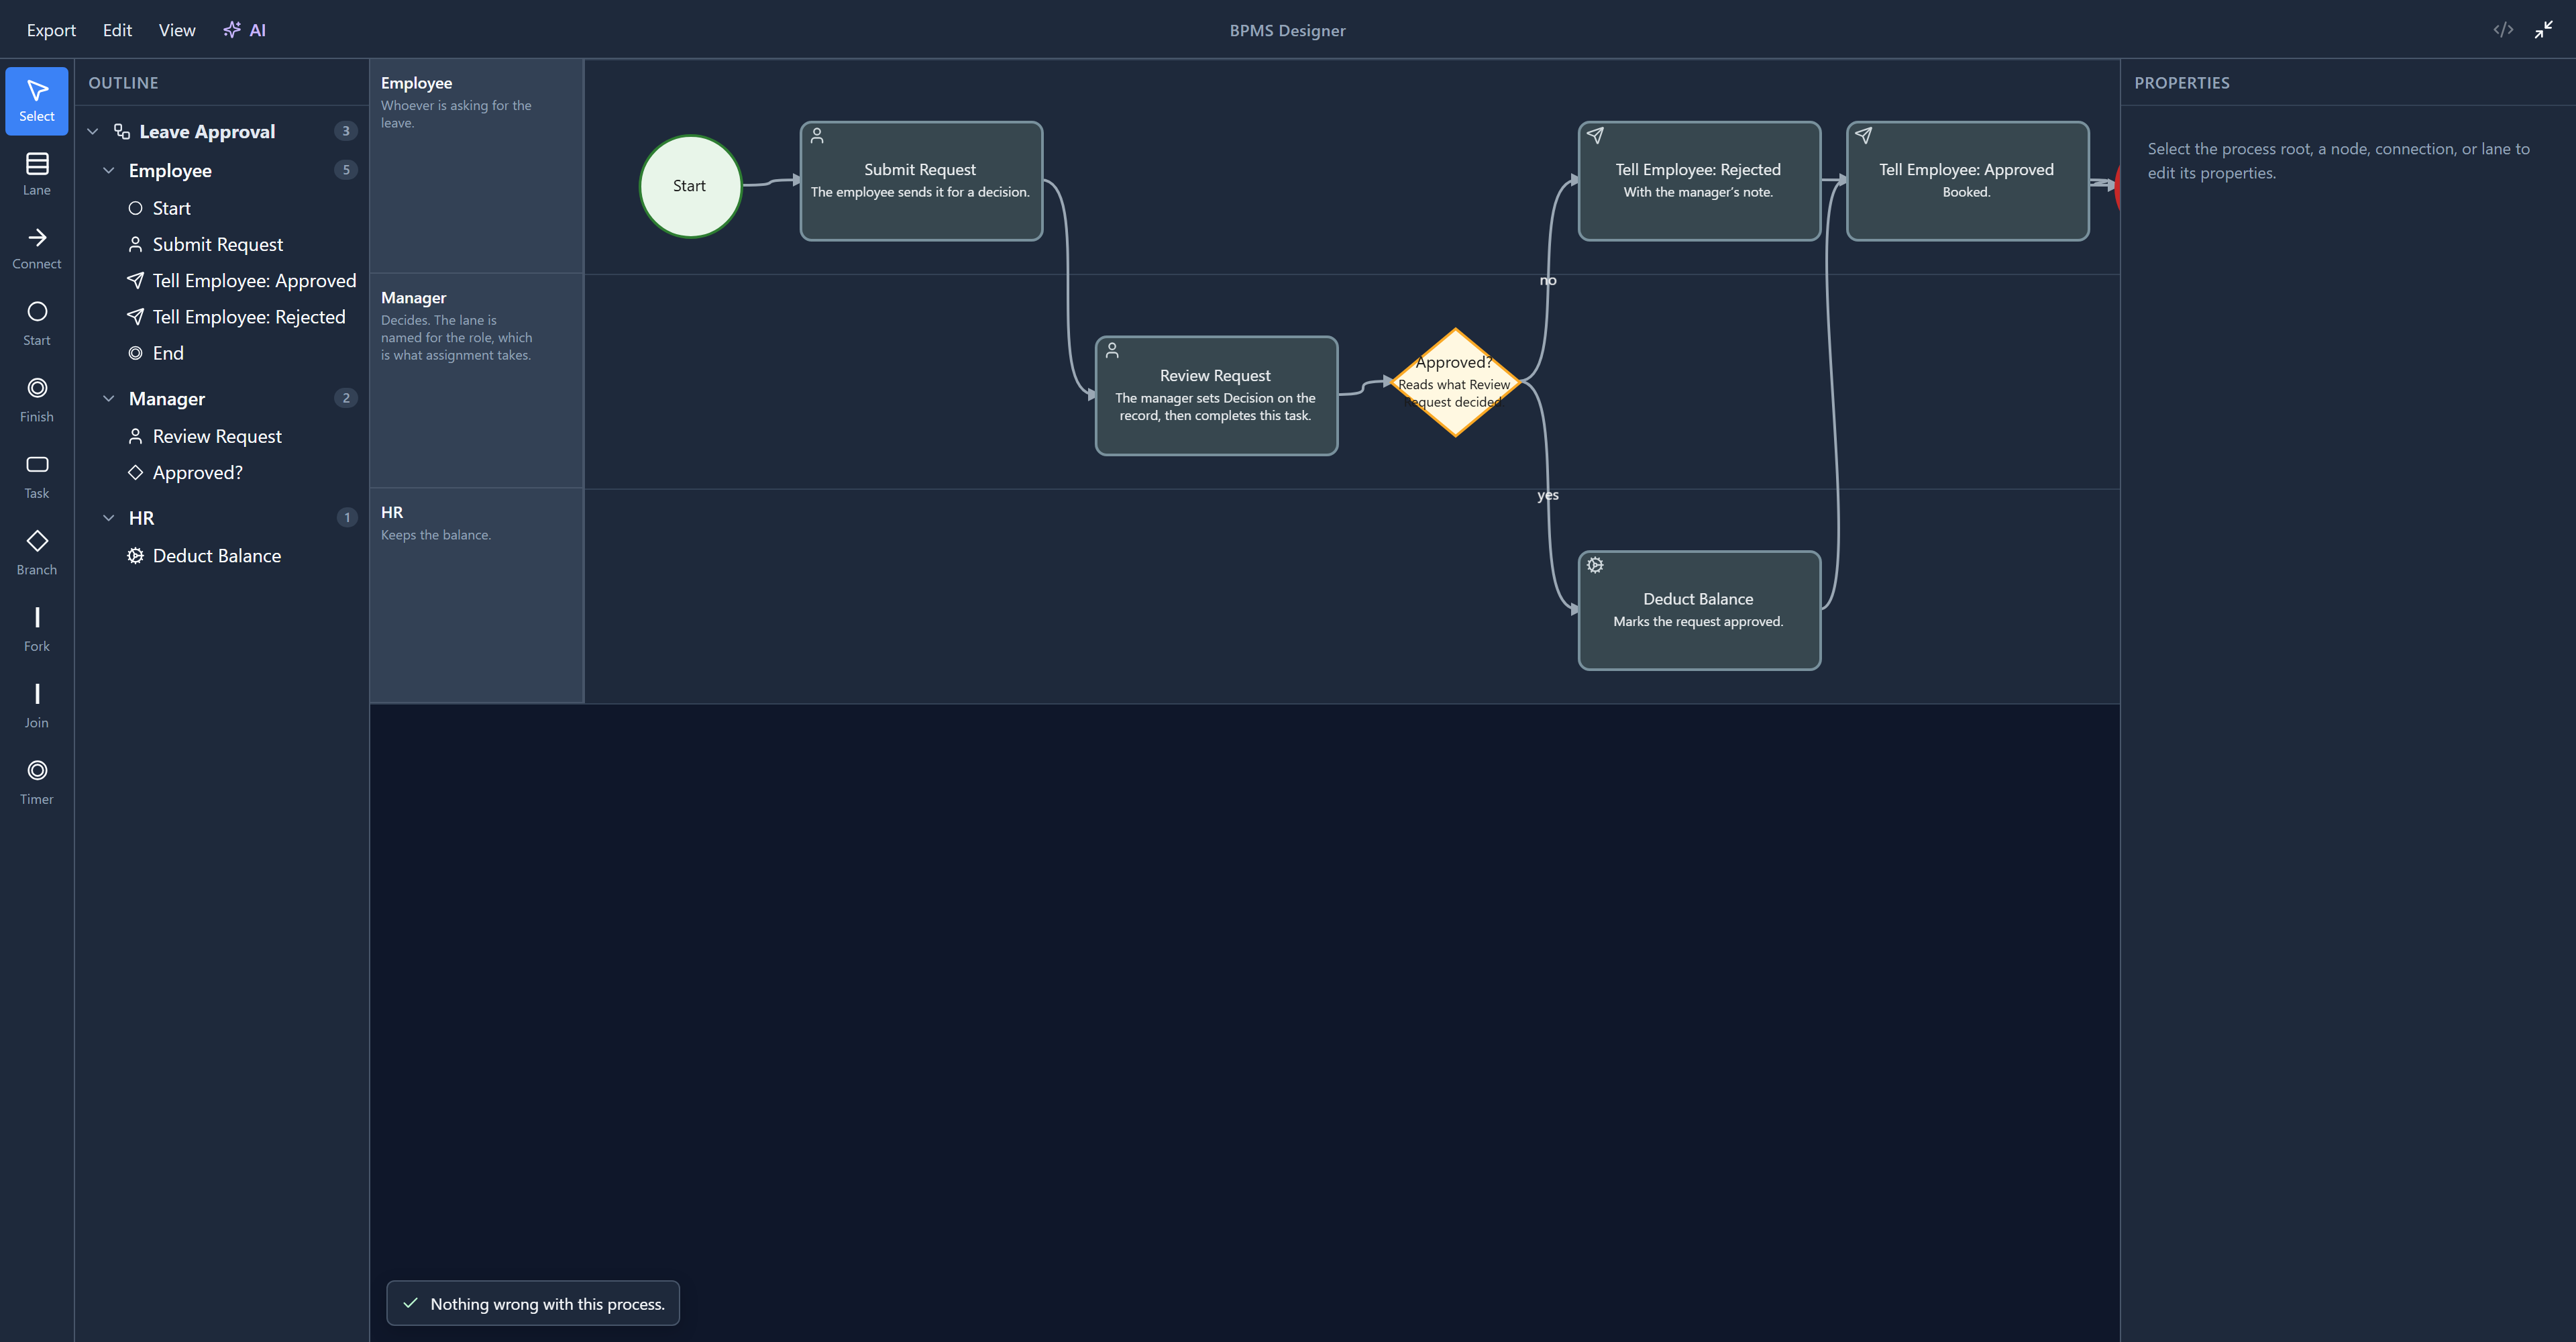The image size is (2576, 1342).
Task: Click the 'no' connection label
Action: tap(1548, 280)
